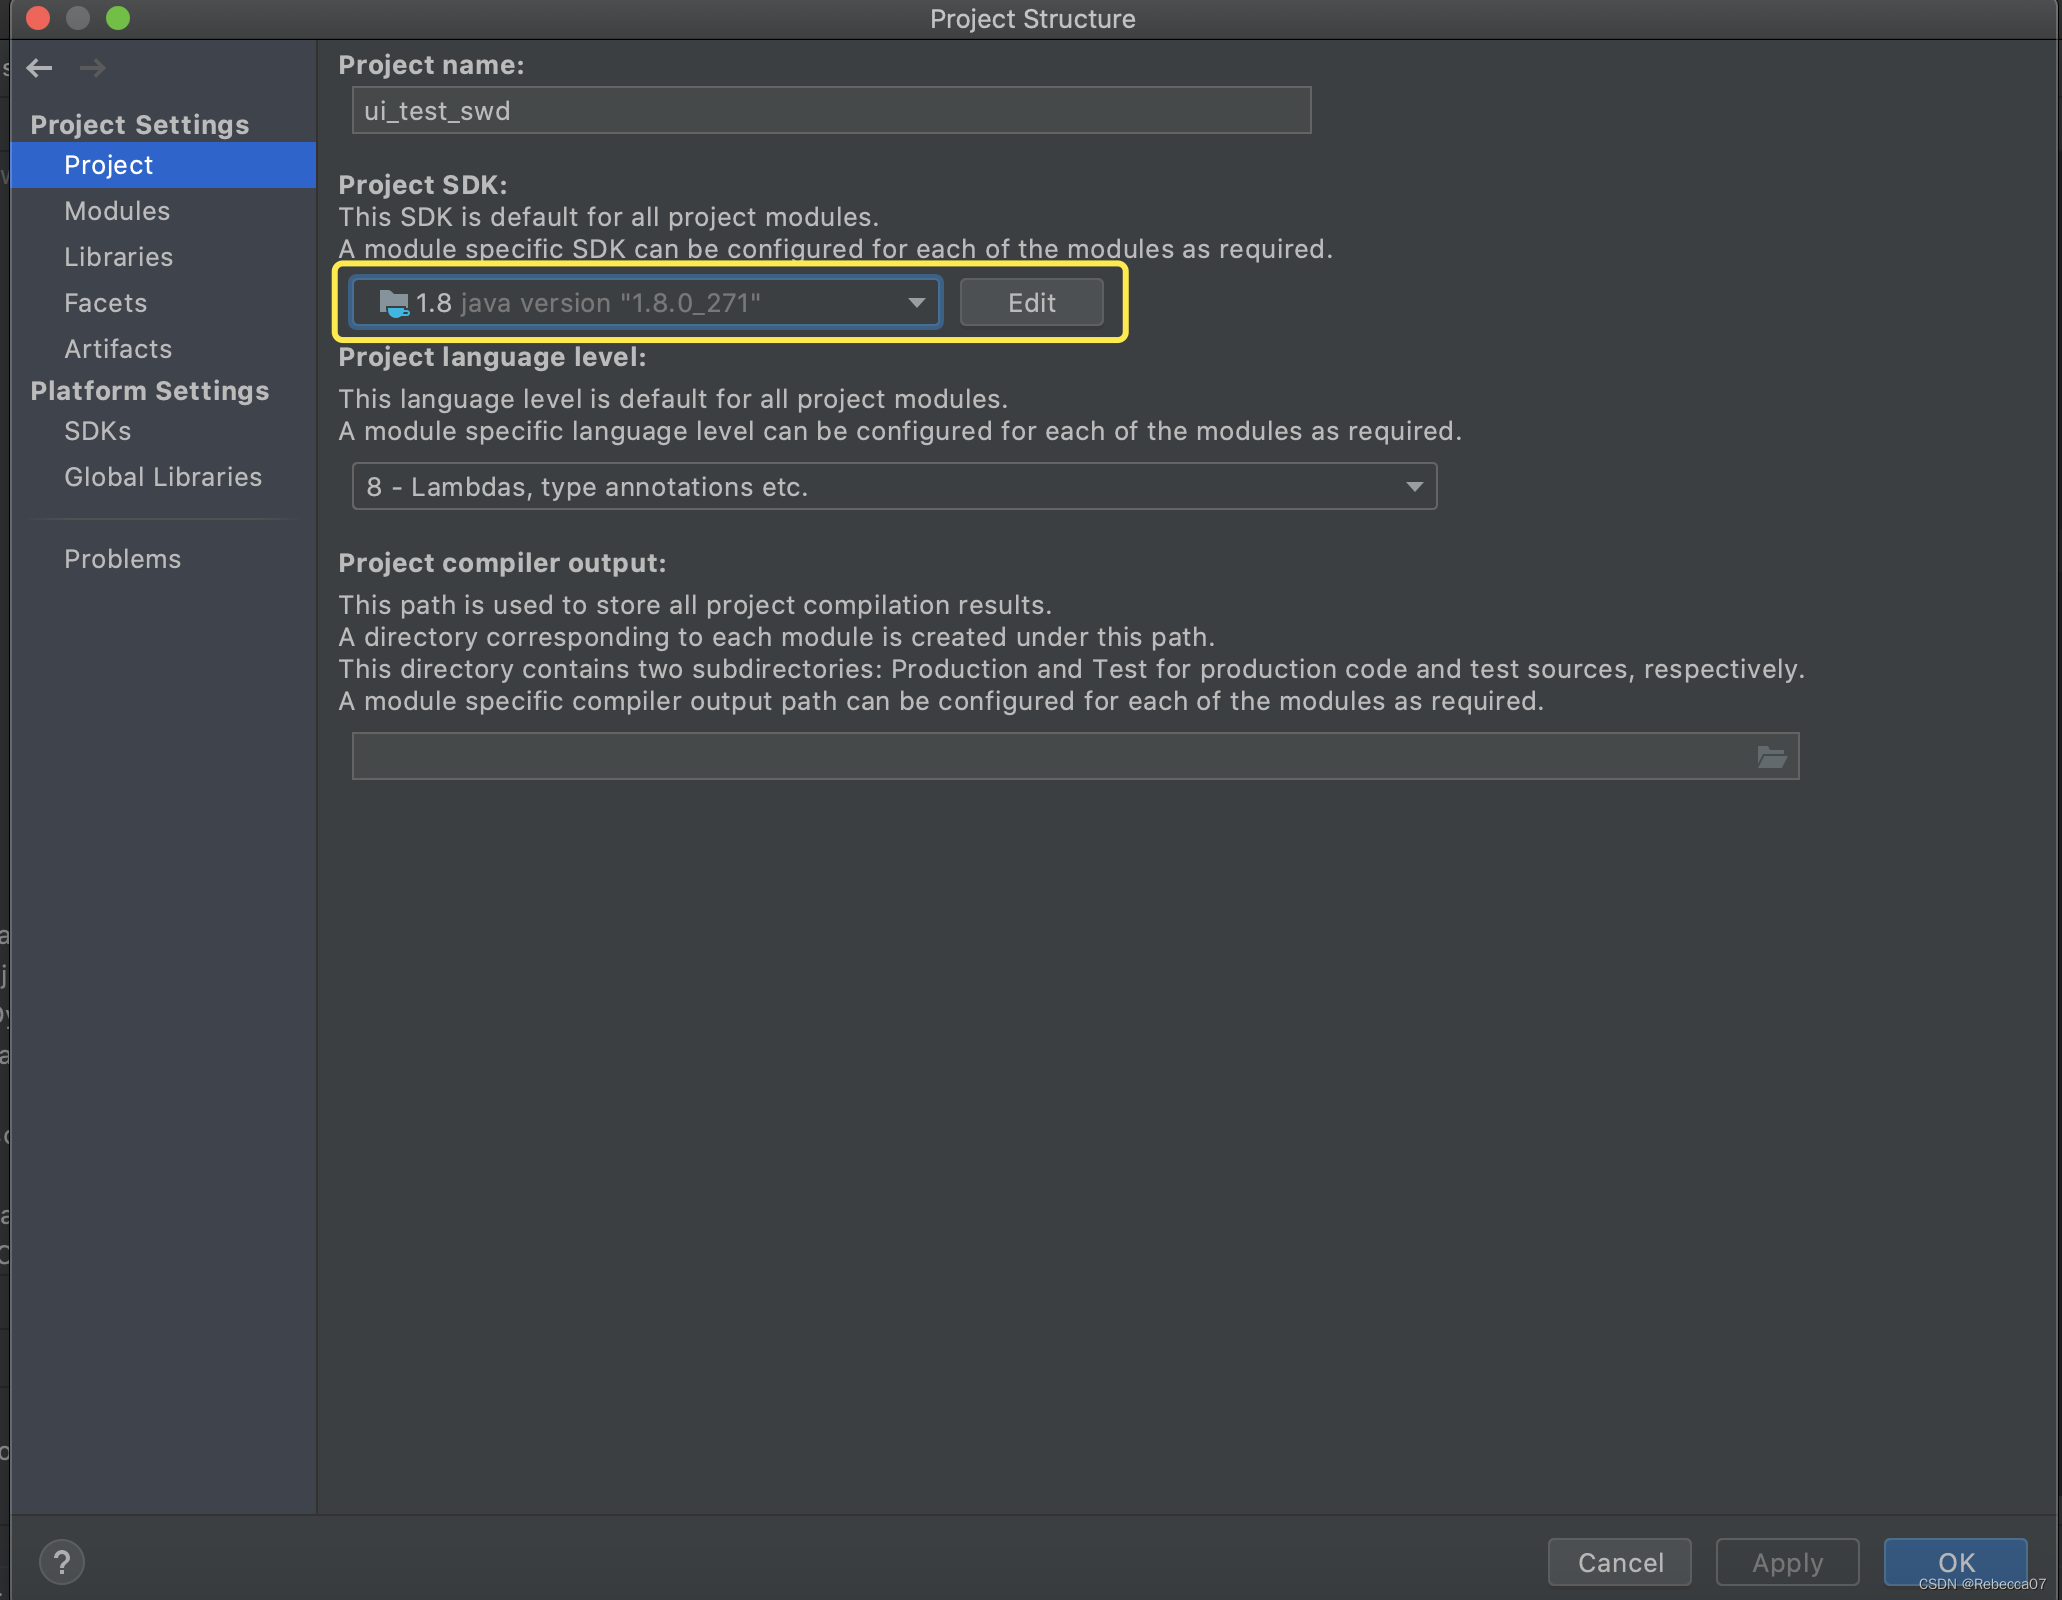
Task: Go to the Facets section
Action: [105, 303]
